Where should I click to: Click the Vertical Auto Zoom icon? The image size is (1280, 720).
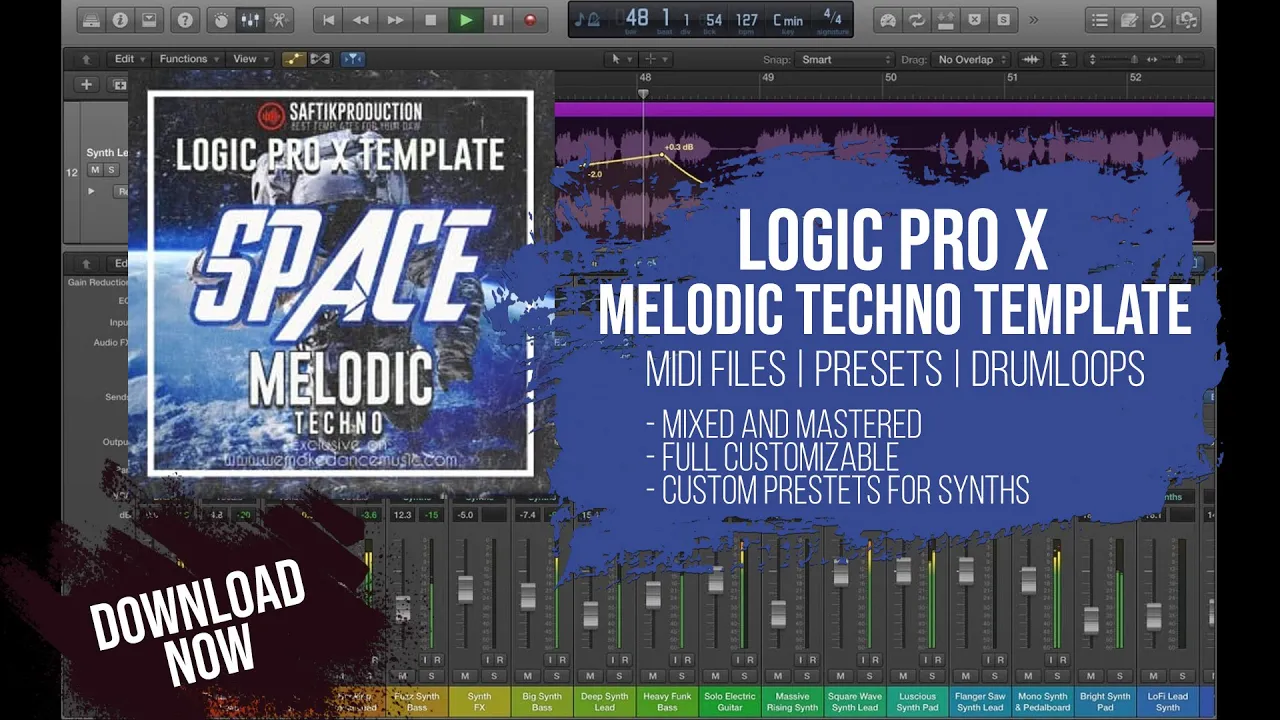click(x=1064, y=60)
